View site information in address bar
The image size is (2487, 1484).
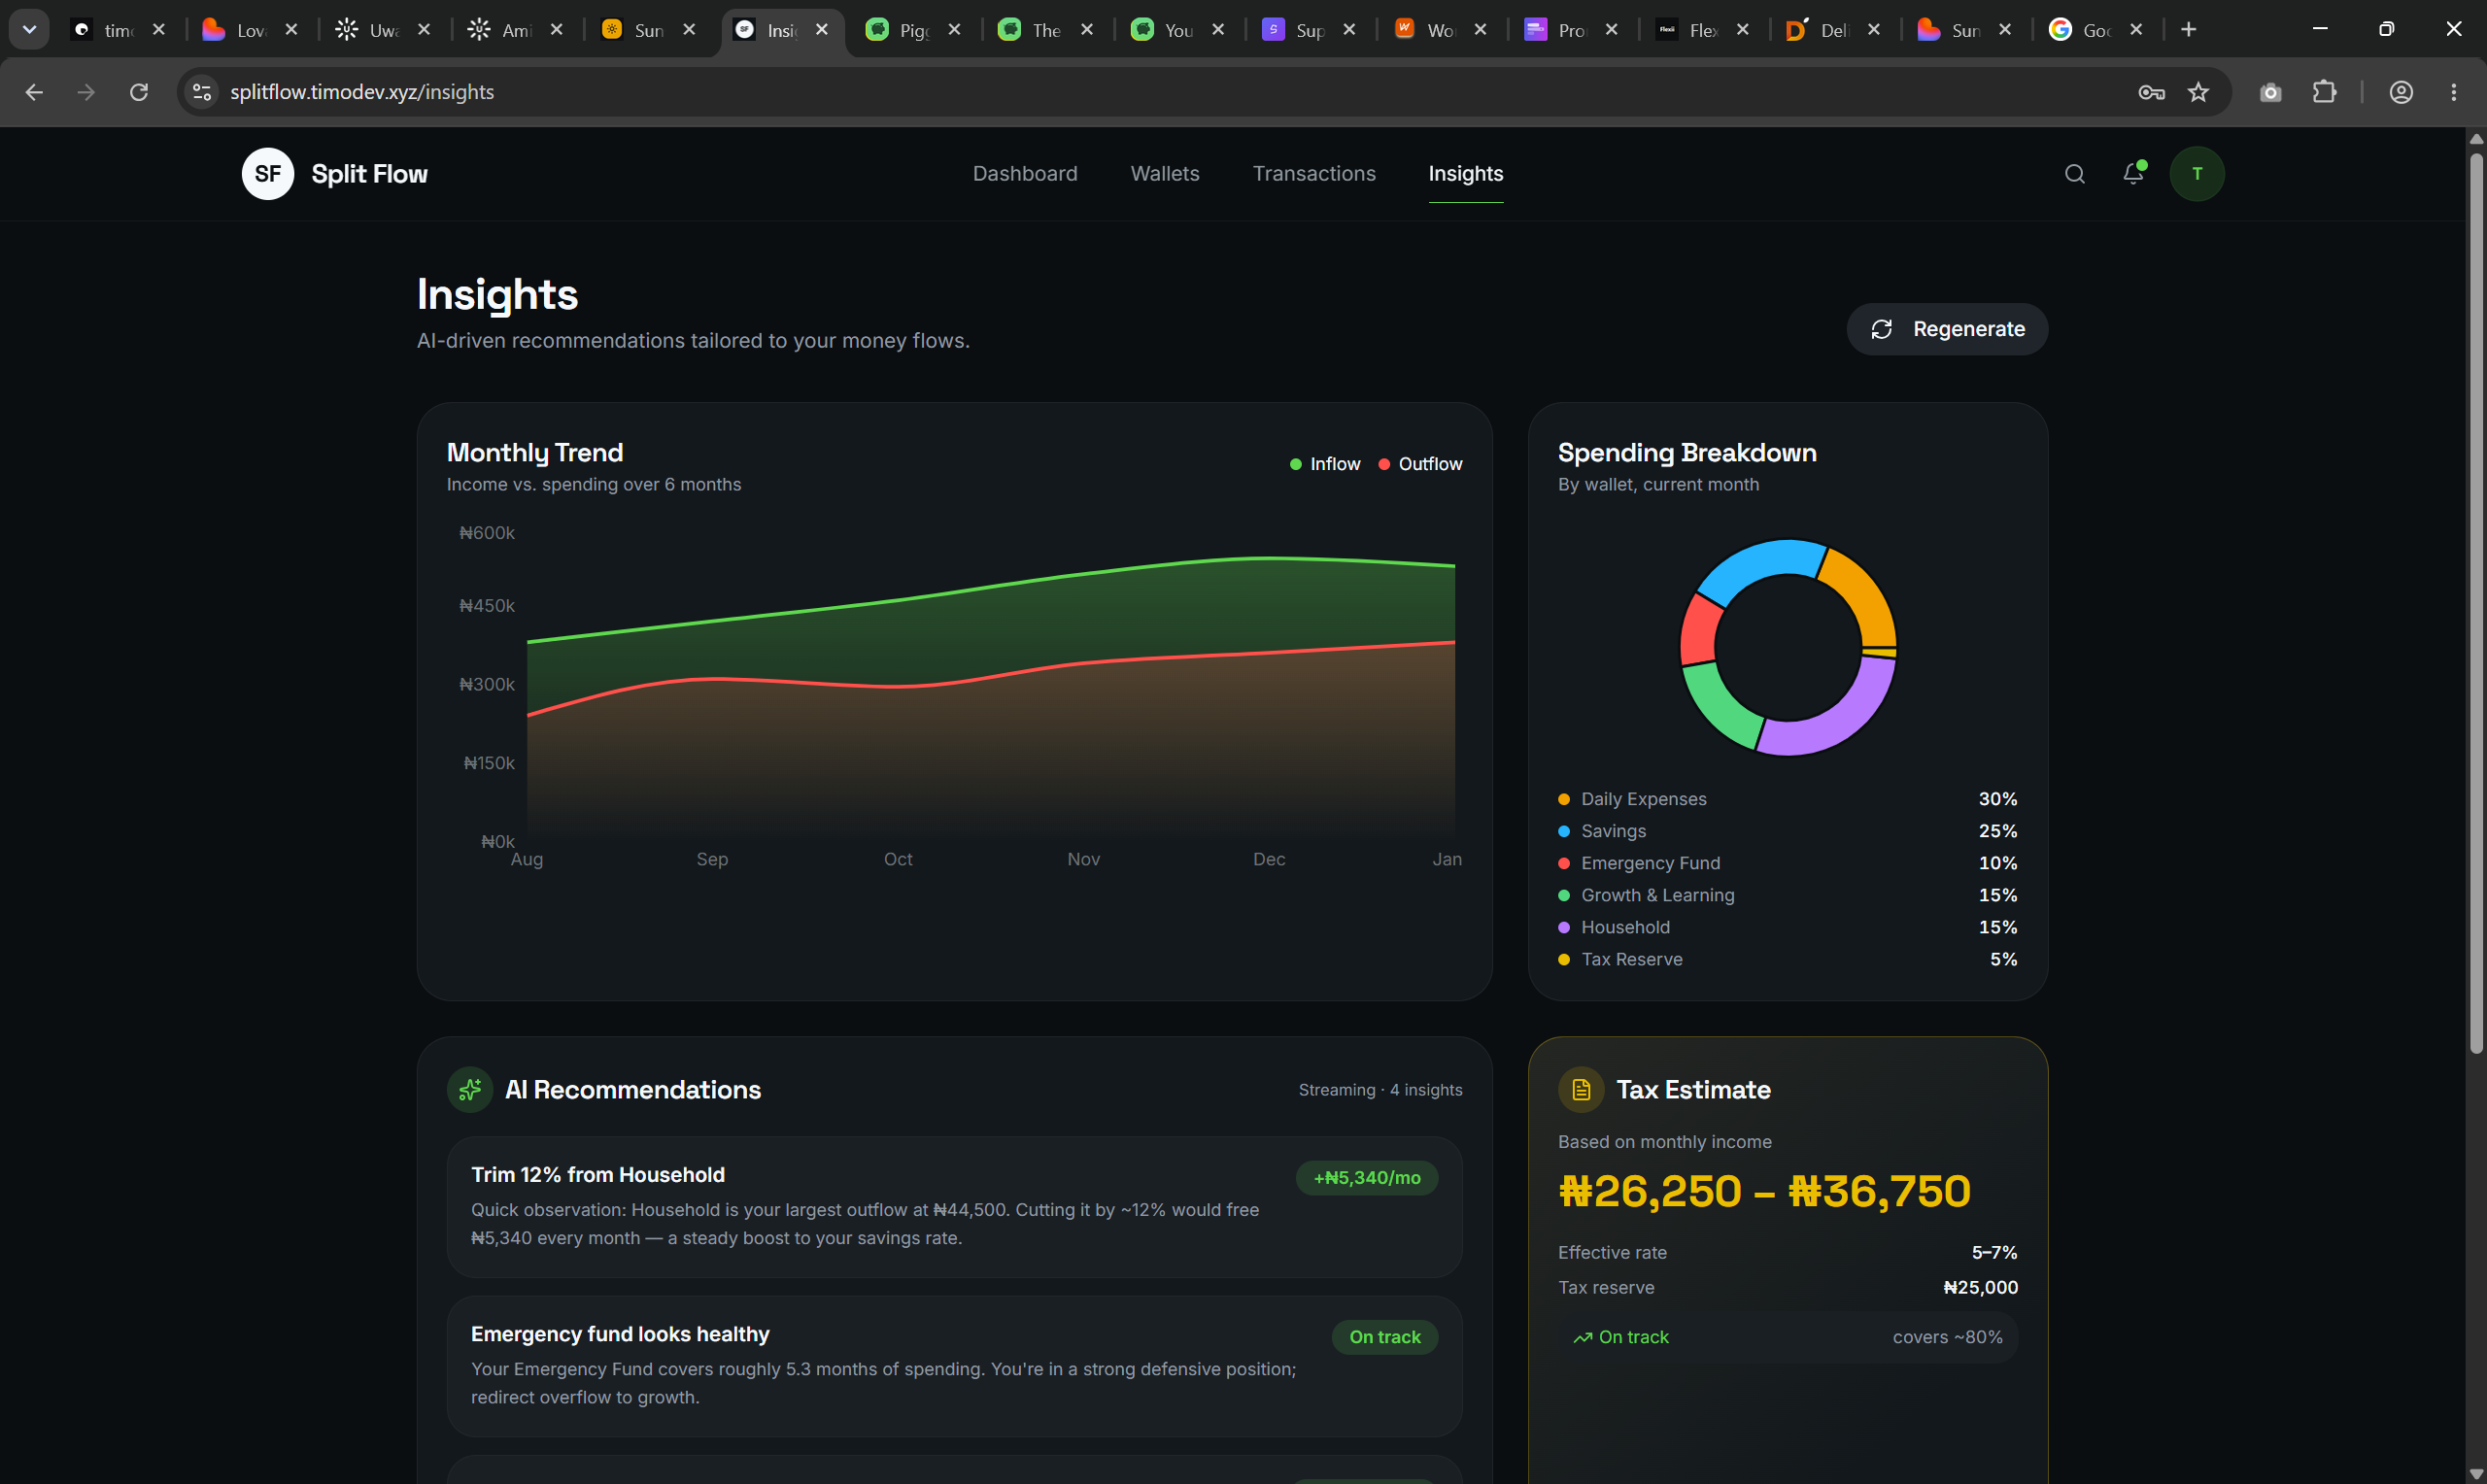[x=202, y=92]
